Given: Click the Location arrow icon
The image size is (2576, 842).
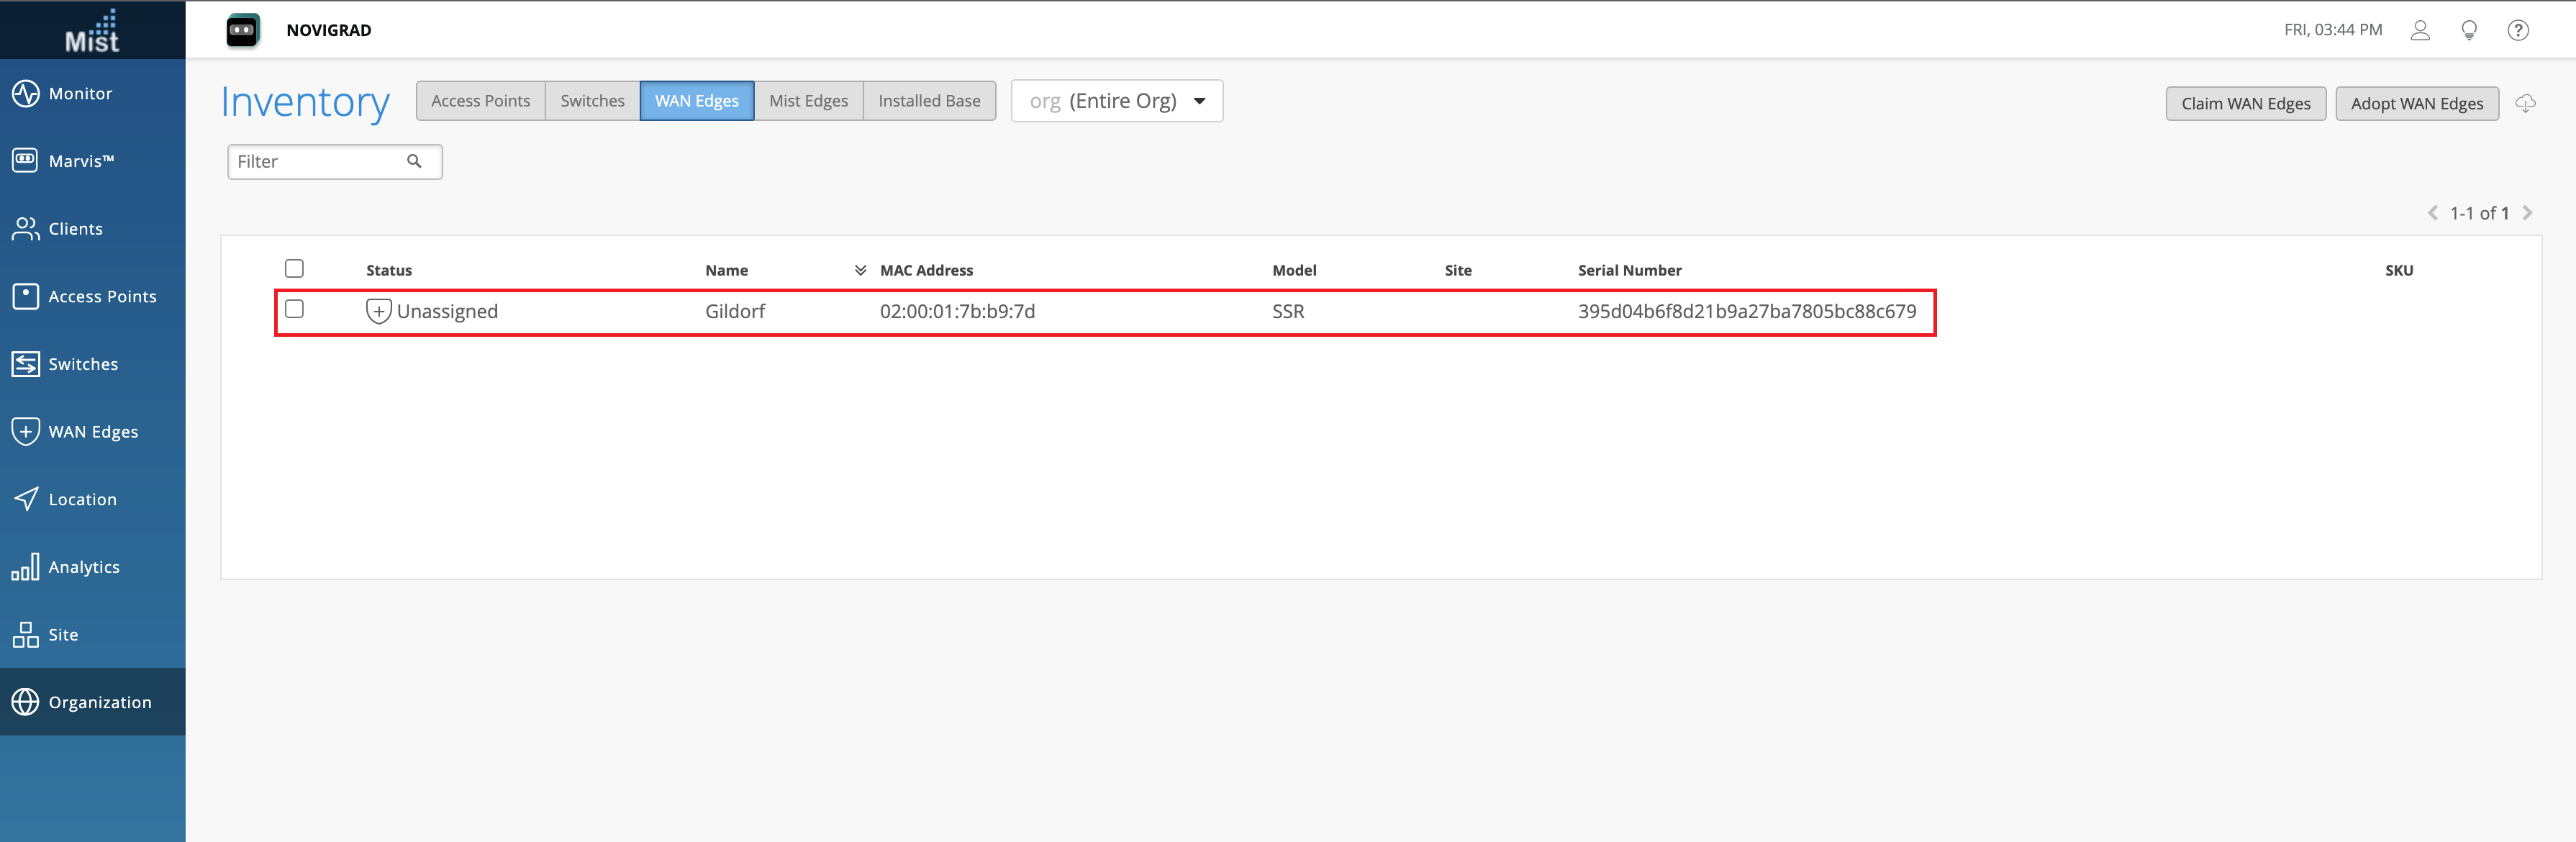Looking at the screenshot, I should pyautogui.click(x=25, y=499).
